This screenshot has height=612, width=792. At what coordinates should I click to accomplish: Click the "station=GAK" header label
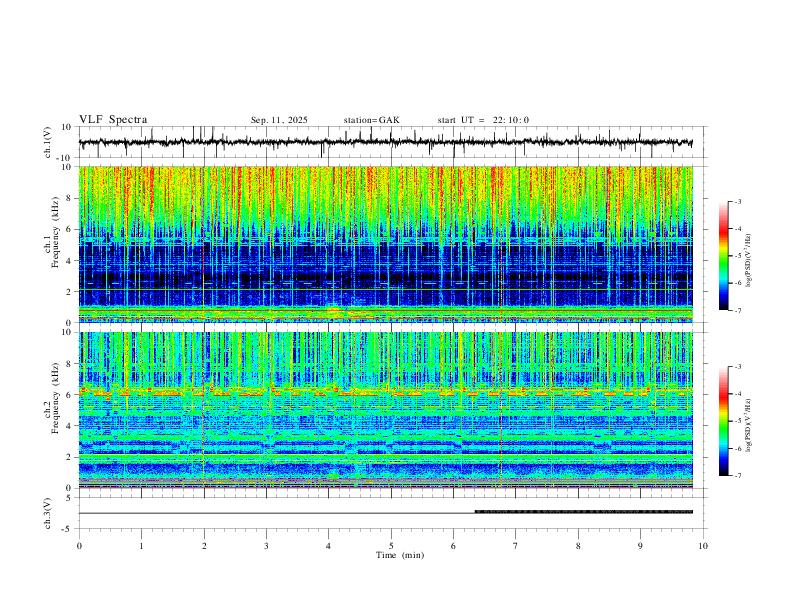click(371, 120)
